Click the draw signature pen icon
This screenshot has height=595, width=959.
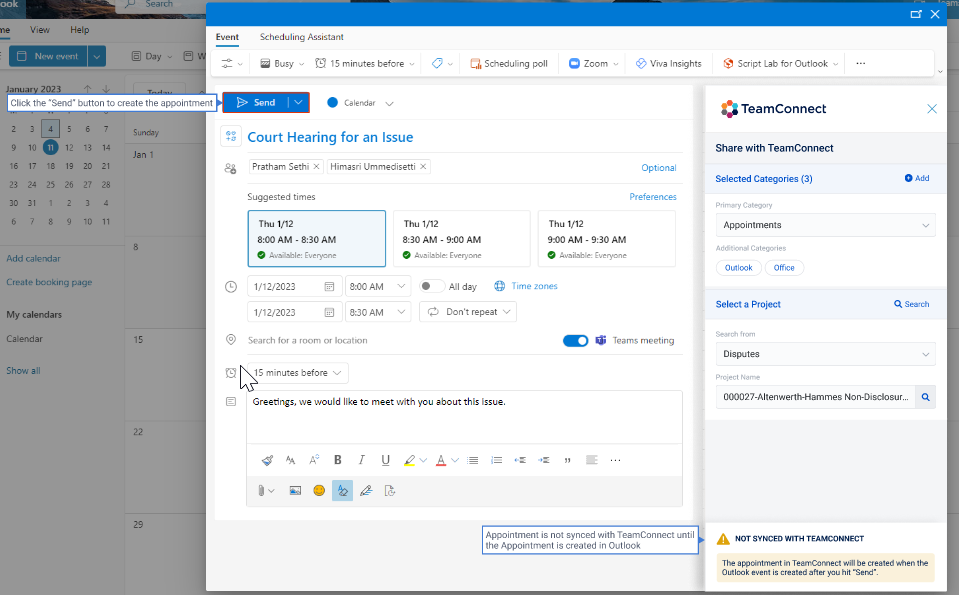coord(366,490)
